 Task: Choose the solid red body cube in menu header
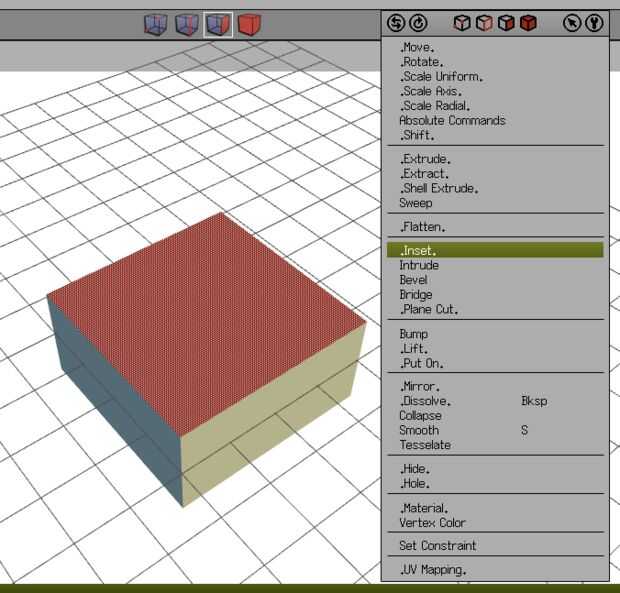(x=528, y=23)
